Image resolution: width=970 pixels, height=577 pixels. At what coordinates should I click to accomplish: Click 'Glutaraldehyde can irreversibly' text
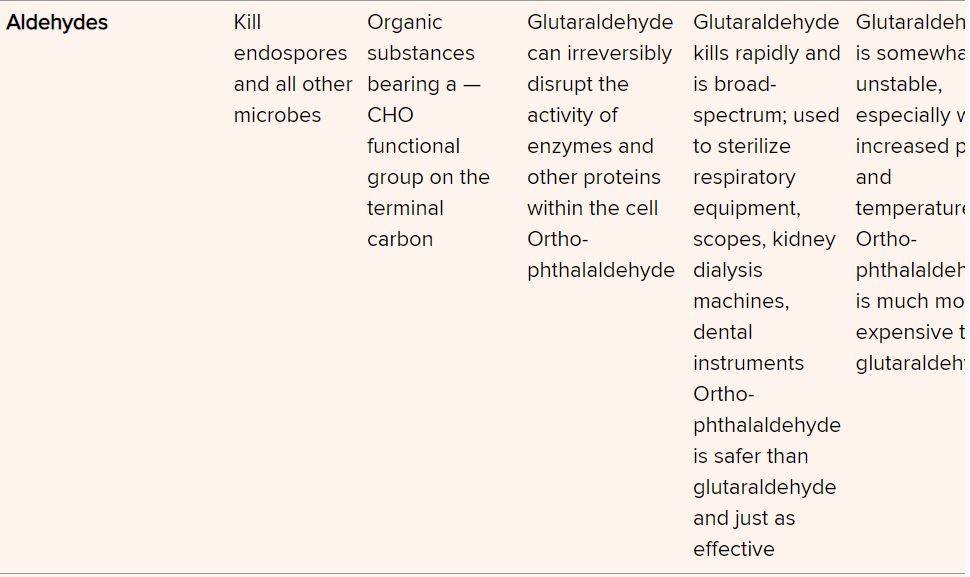pyautogui.click(x=600, y=38)
